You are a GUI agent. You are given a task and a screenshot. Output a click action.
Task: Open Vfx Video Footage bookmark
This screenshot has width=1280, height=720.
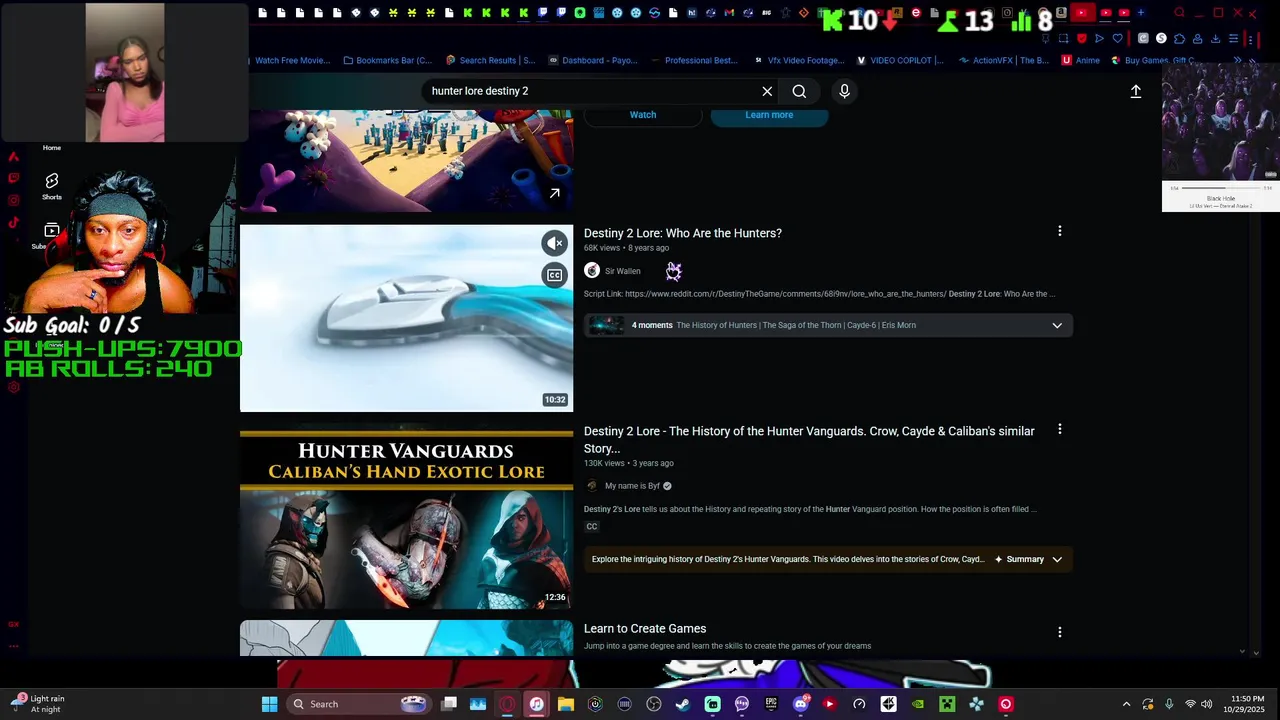click(799, 60)
